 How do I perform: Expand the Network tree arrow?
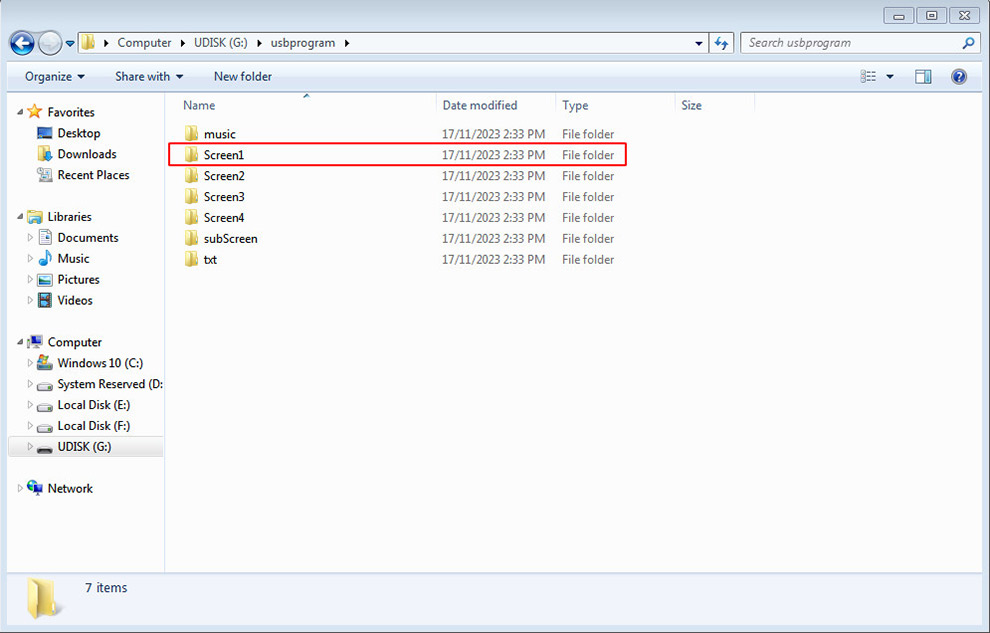click(x=20, y=488)
